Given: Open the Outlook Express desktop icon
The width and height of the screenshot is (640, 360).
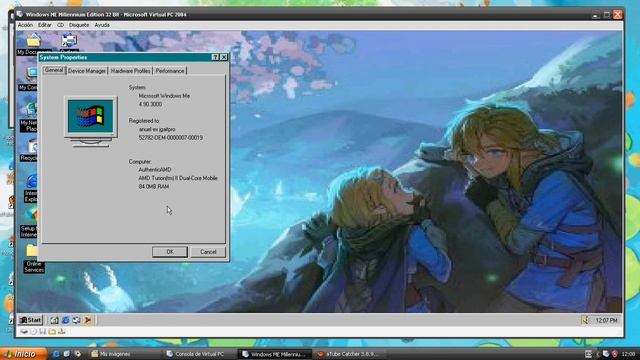Looking at the screenshot, I should pyautogui.click(x=69, y=42).
